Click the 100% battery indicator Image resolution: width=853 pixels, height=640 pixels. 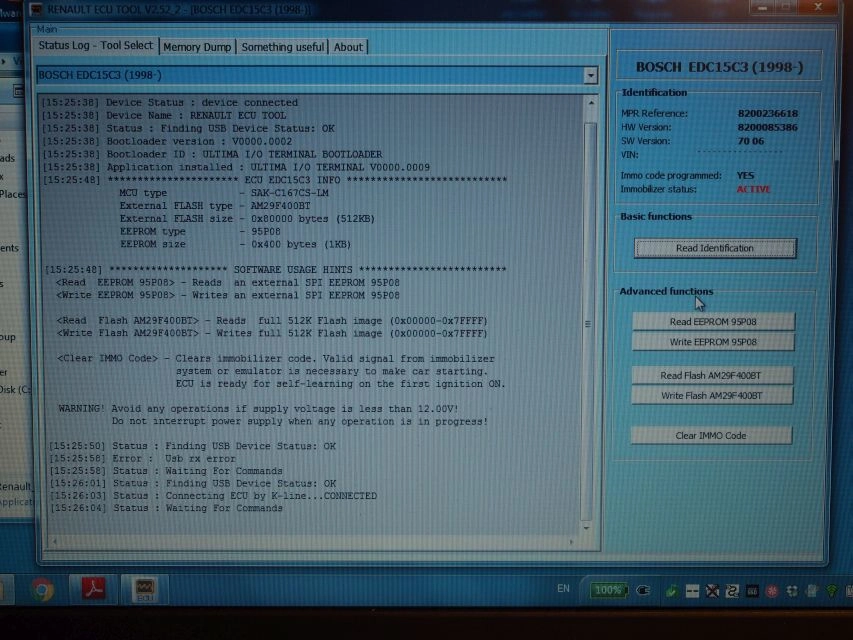tap(608, 590)
